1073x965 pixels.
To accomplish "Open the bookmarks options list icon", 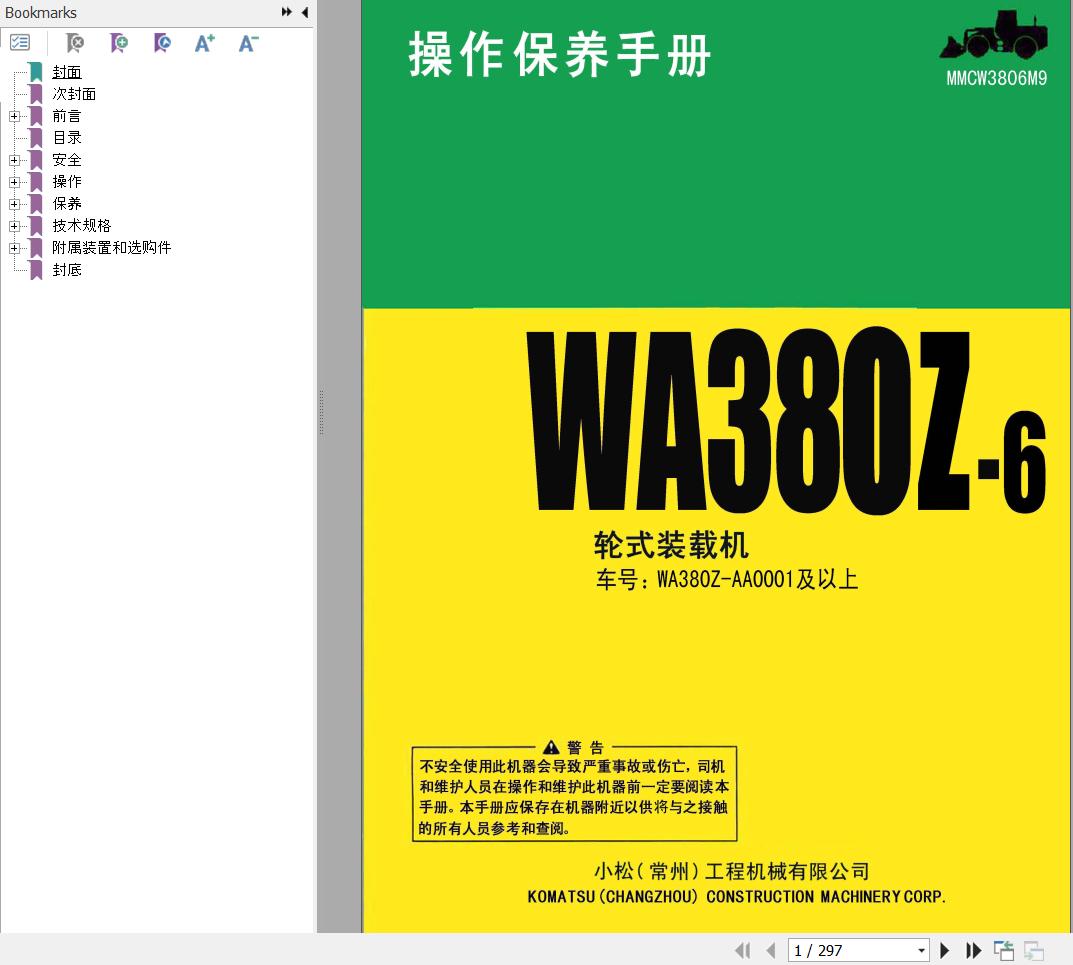I will coord(21,43).
